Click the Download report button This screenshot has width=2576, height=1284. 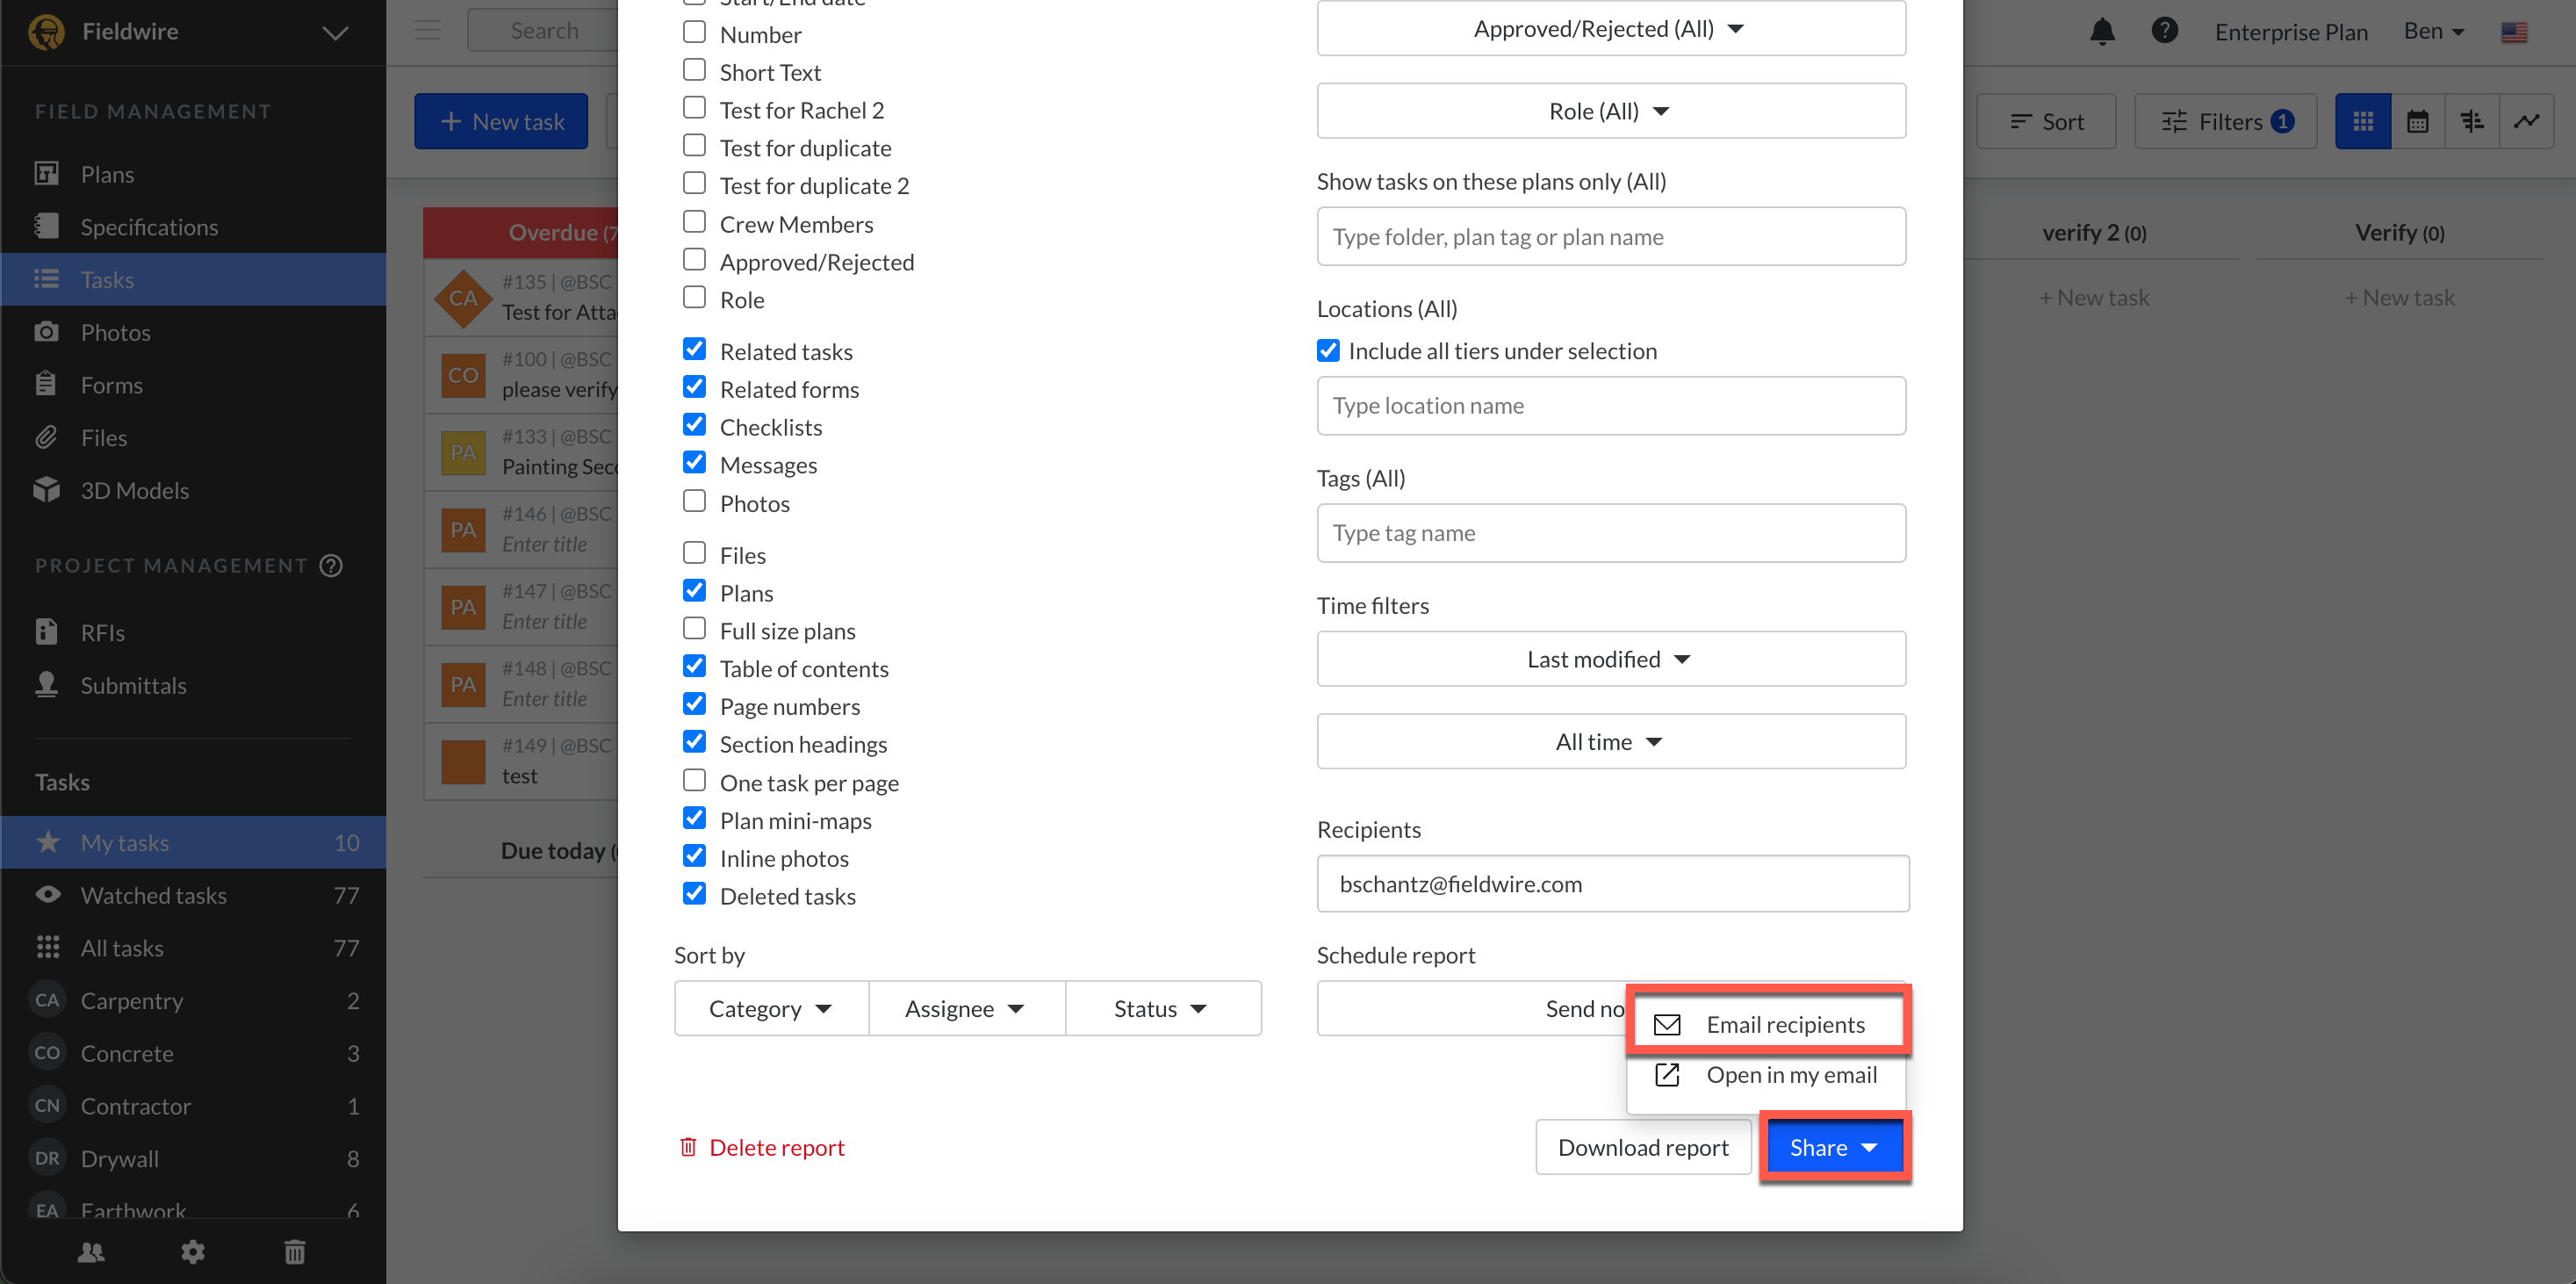(x=1643, y=1146)
